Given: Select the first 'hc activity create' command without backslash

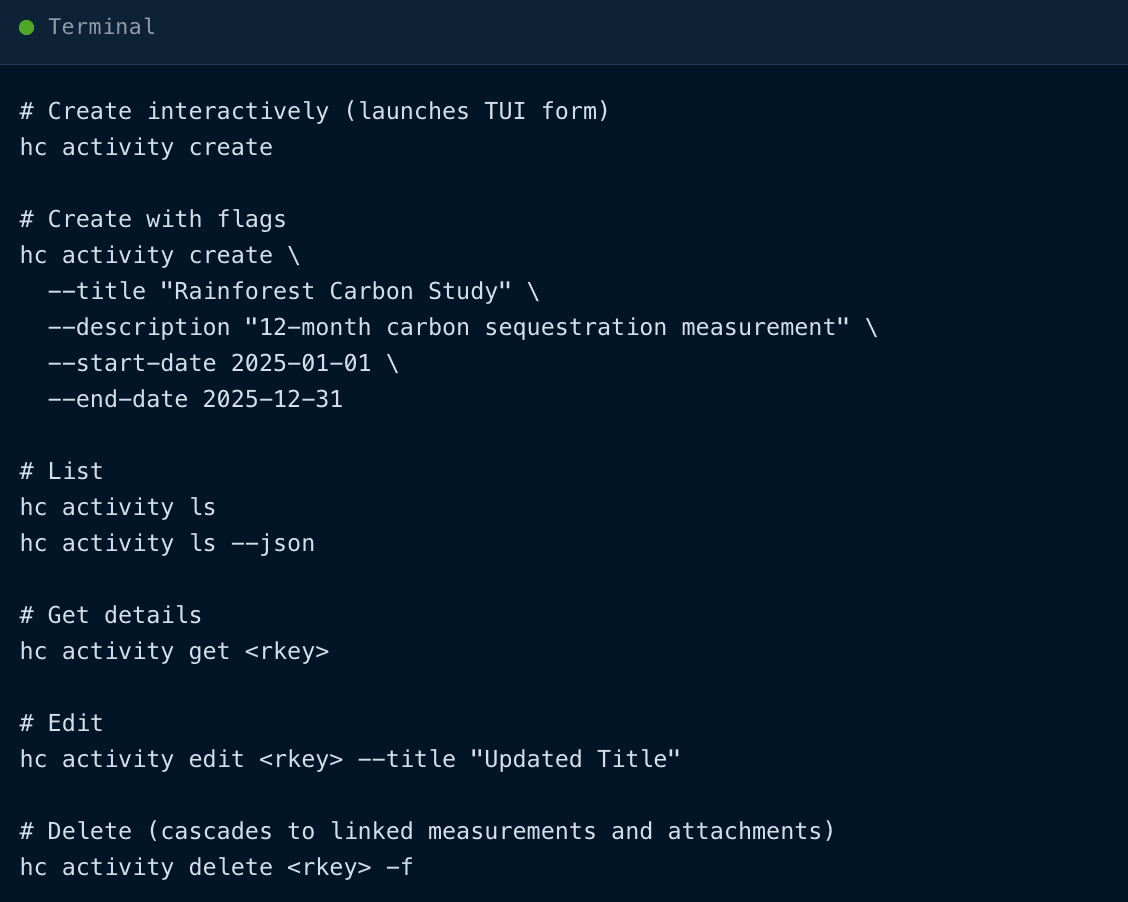Looking at the screenshot, I should pyautogui.click(x=146, y=147).
